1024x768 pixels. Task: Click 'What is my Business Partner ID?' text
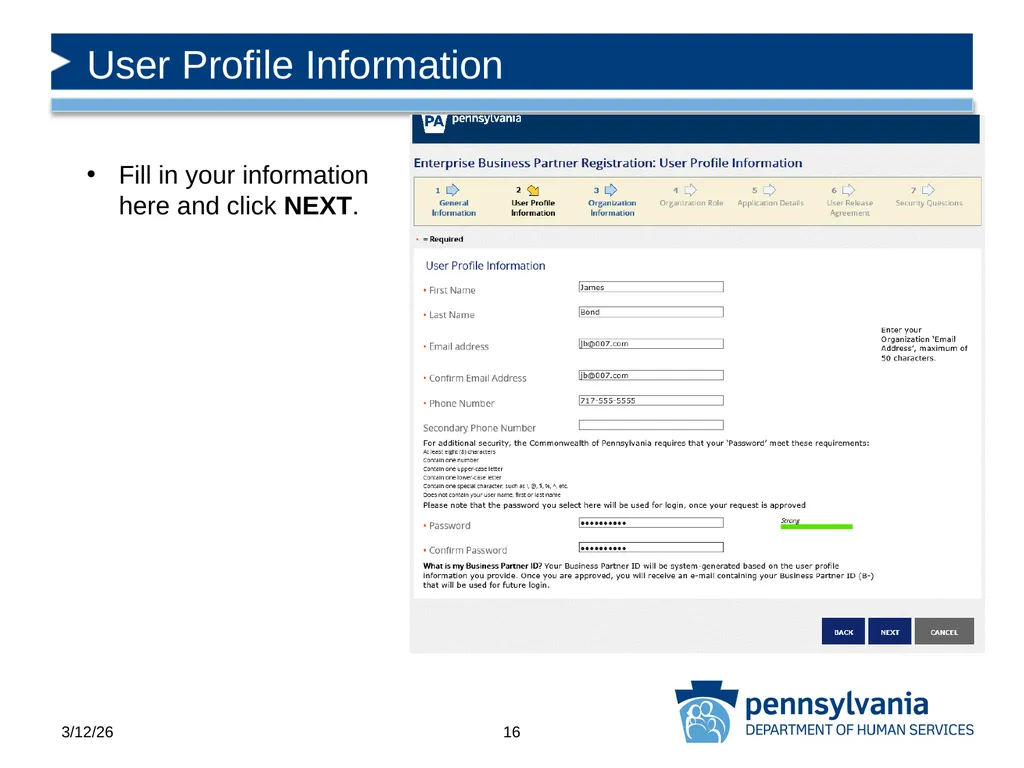coord(483,566)
